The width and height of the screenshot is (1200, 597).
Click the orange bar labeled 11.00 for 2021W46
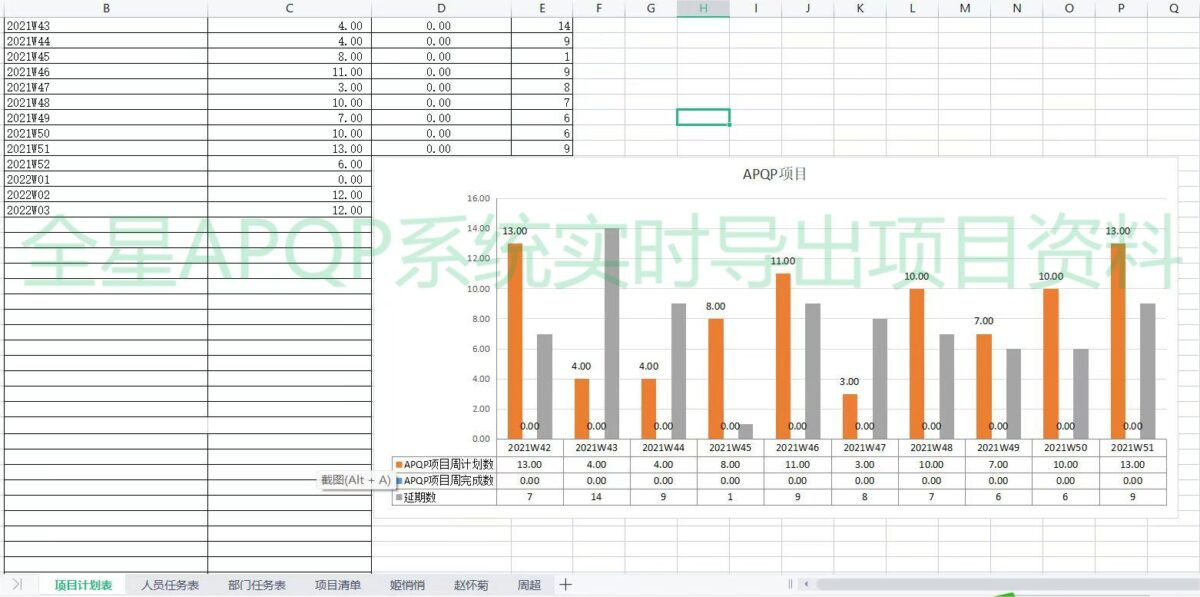(x=784, y=356)
